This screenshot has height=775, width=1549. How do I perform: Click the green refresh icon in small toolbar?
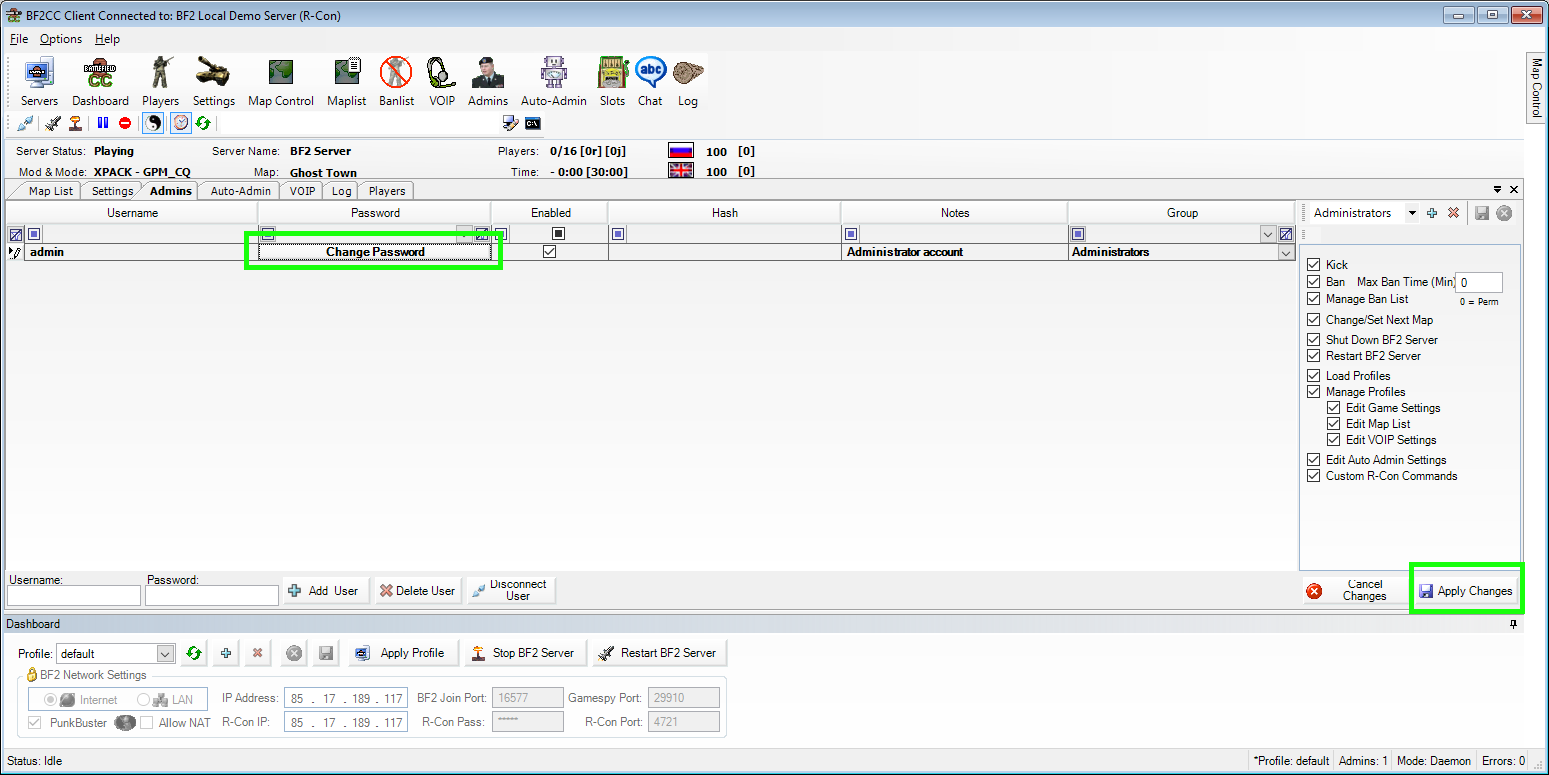[203, 123]
